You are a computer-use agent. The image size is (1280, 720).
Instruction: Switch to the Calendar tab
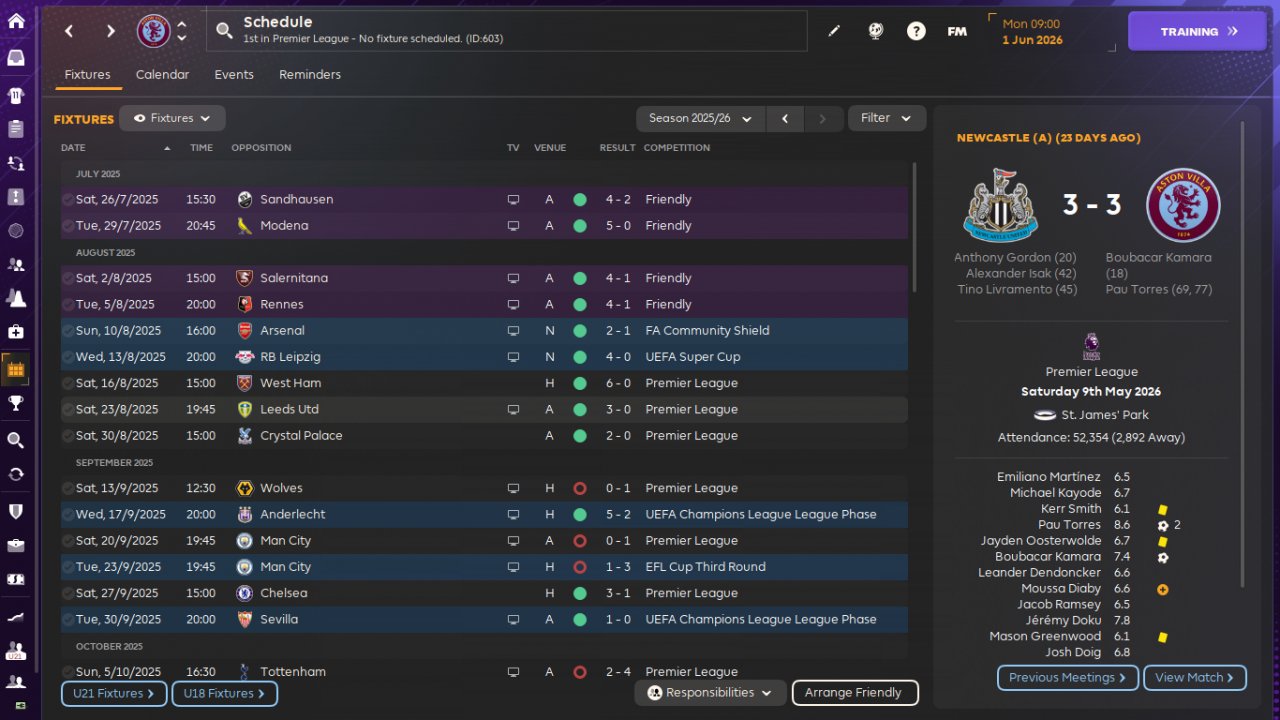click(162, 75)
